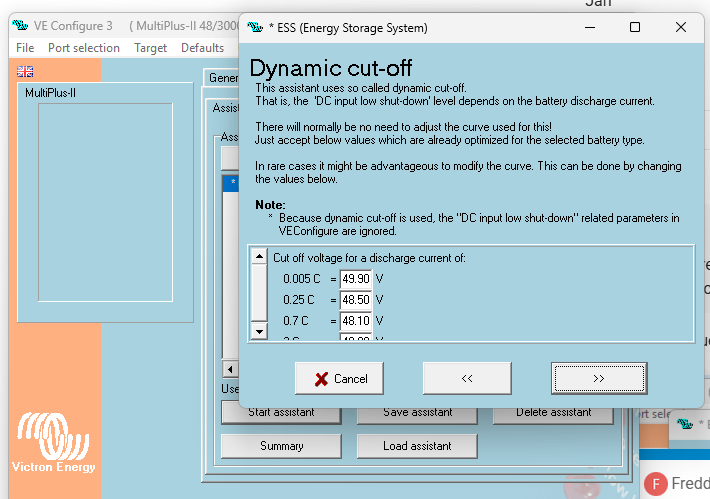Click the '0.7 C' label

point(296,321)
